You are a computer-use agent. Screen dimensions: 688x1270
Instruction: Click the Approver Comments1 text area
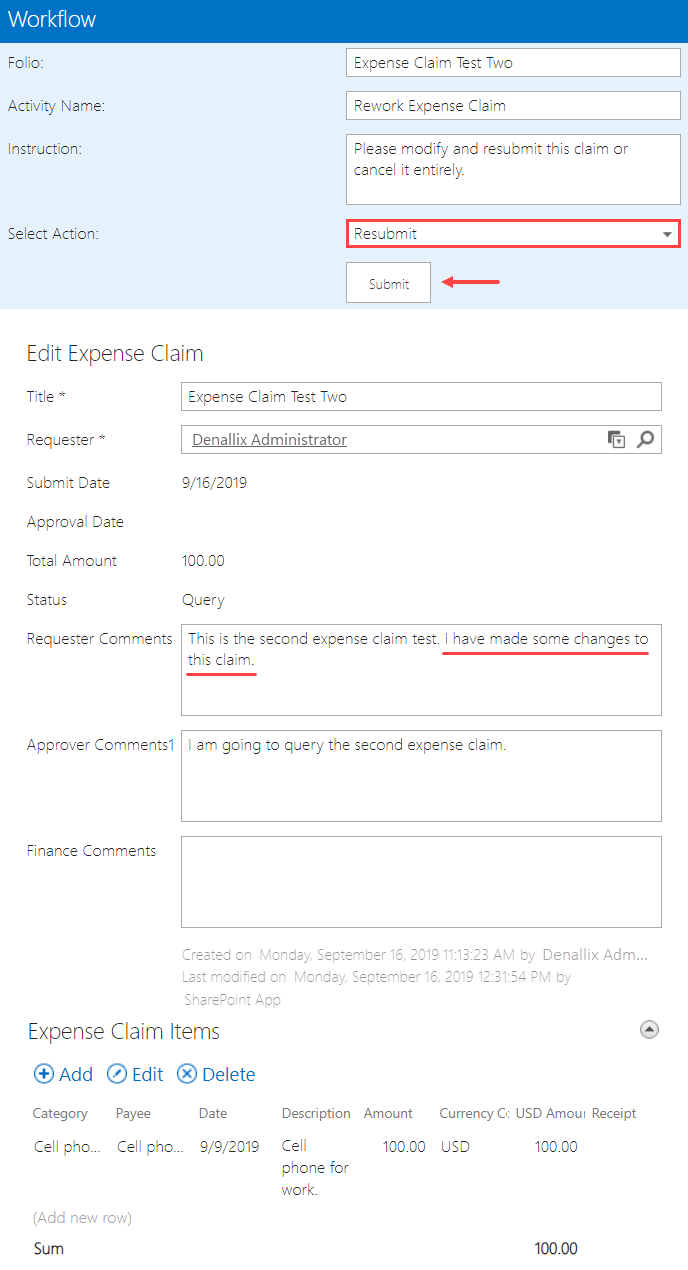tap(421, 776)
